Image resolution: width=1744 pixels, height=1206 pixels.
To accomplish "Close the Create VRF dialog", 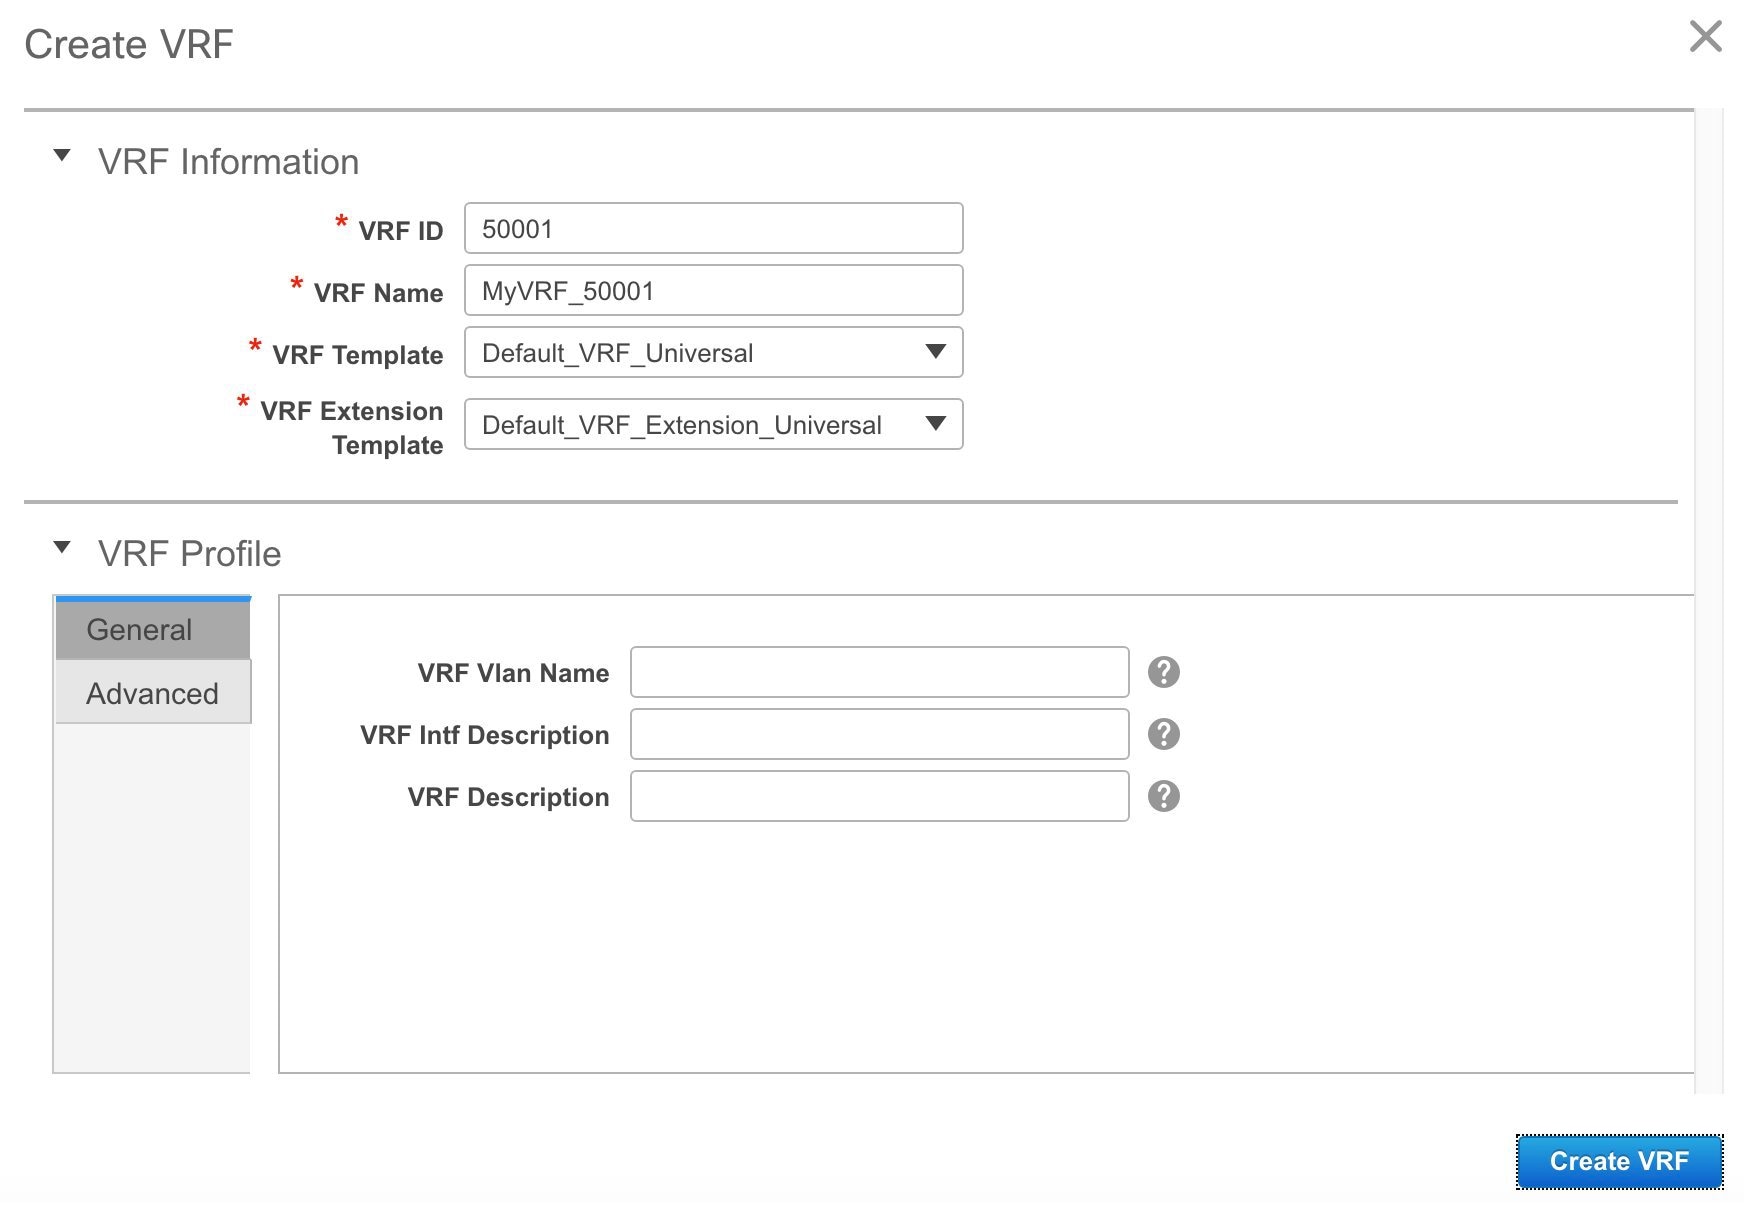I will point(1705,37).
